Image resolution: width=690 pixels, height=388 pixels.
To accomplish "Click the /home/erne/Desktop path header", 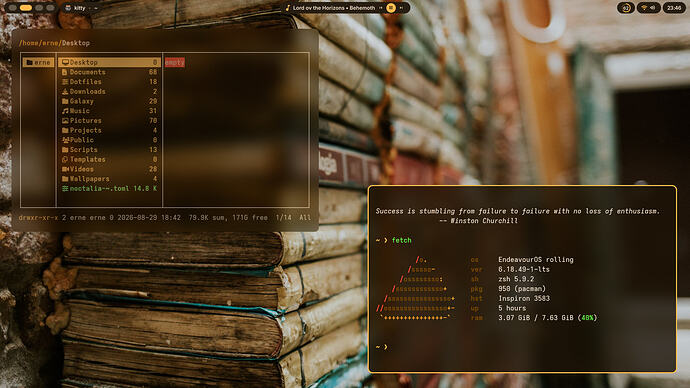I will [x=54, y=43].
